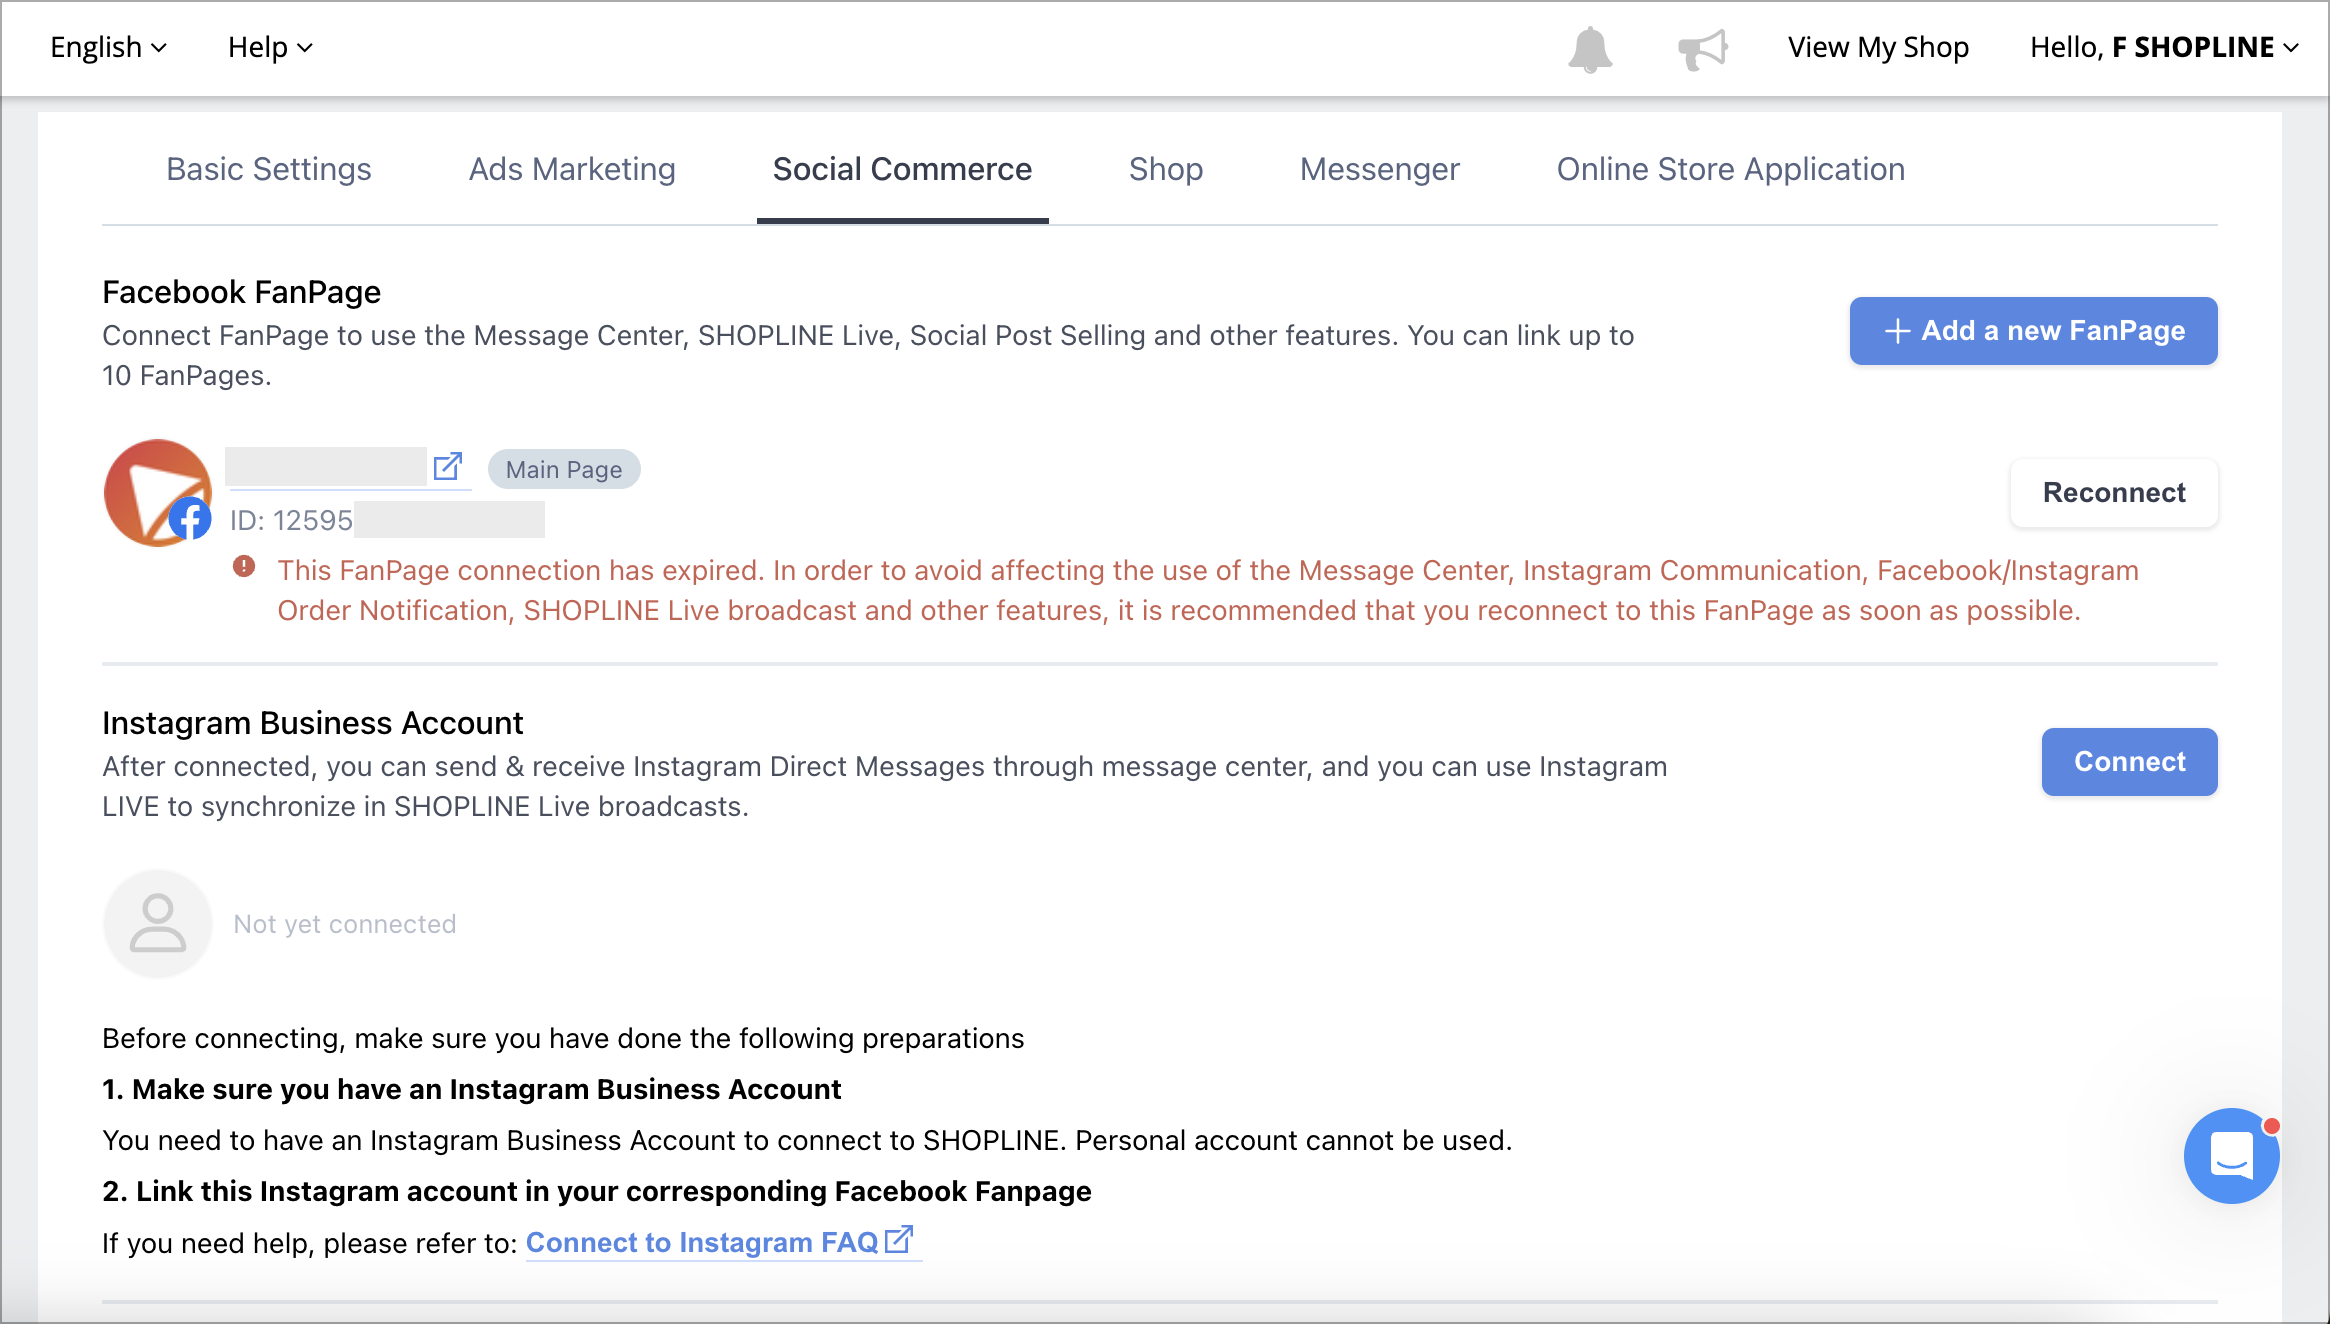Expand the Hello, F SHOPLINE account menu
This screenshot has height=1324, width=2330.
point(2164,47)
